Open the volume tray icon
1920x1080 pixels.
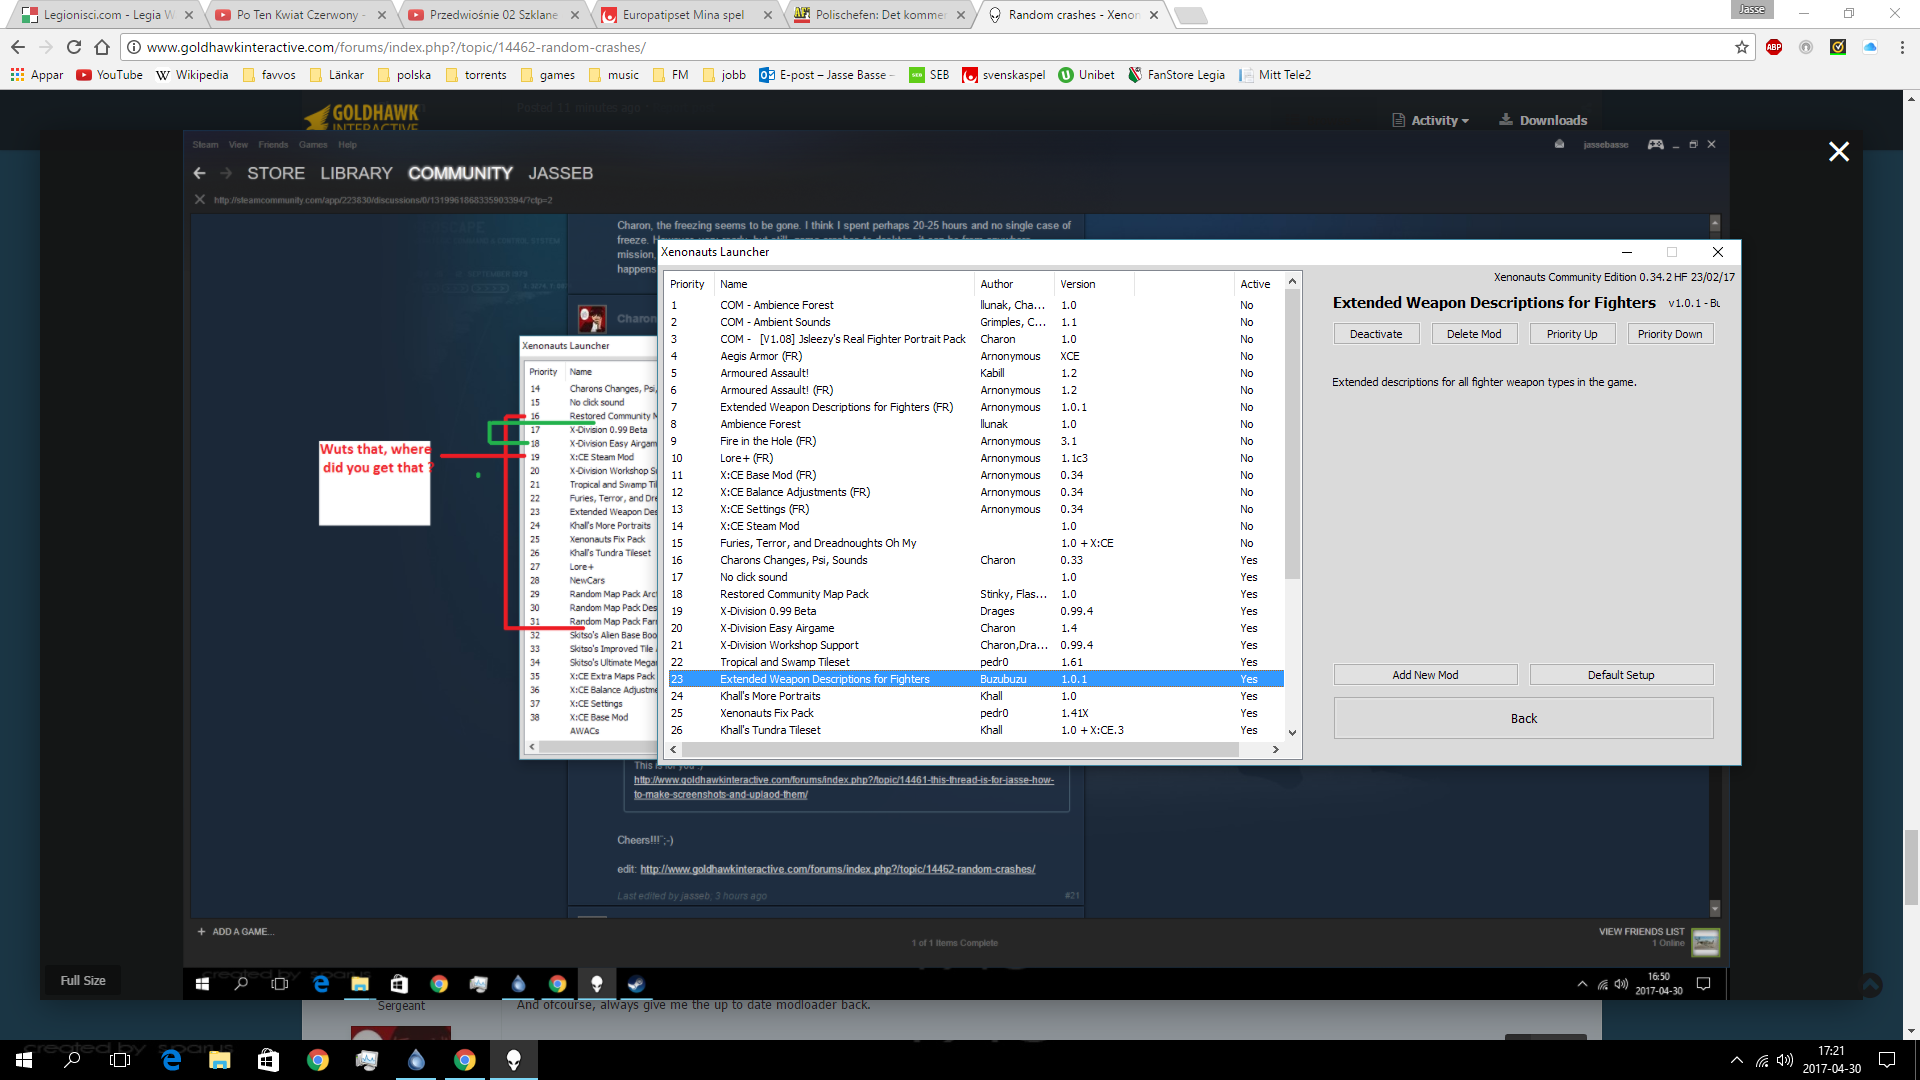pyautogui.click(x=1785, y=1060)
